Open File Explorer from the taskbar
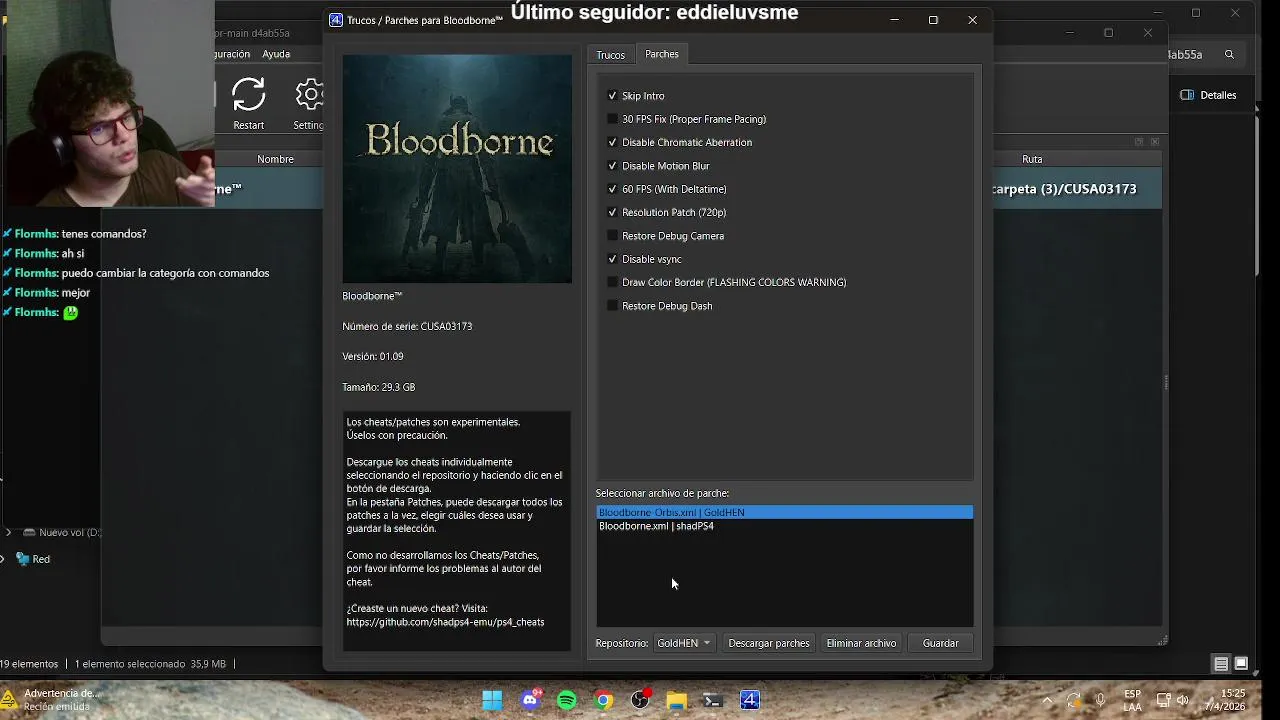 pyautogui.click(x=677, y=700)
